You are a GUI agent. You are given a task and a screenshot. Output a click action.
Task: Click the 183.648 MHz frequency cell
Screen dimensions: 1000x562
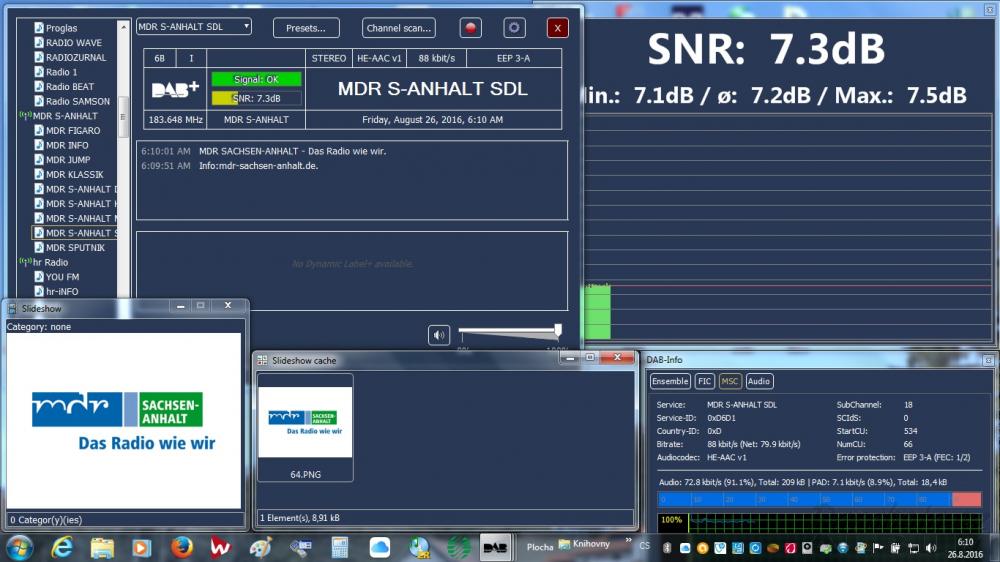point(175,119)
